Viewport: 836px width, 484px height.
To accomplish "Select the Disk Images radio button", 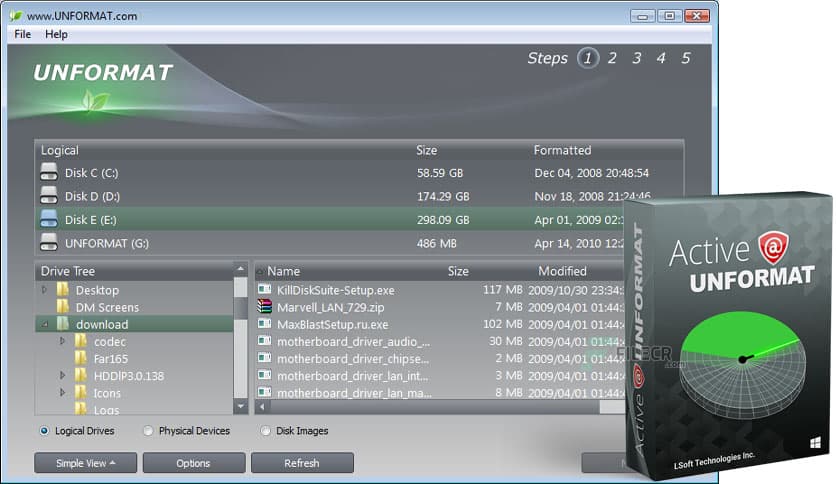I will (x=266, y=431).
